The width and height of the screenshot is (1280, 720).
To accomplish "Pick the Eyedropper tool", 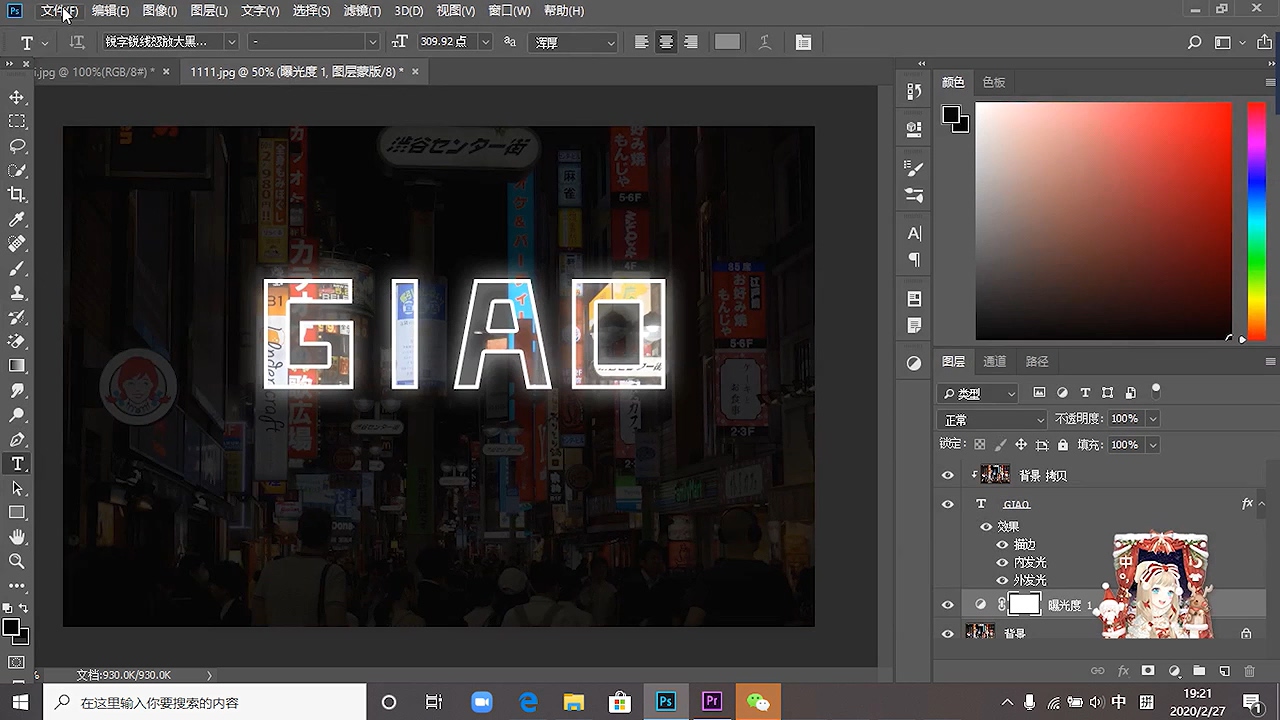I will [x=17, y=220].
